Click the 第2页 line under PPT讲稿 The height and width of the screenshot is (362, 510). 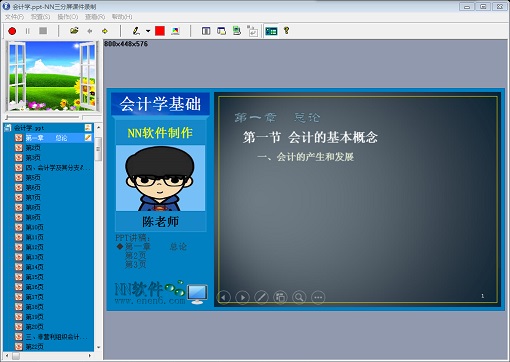coord(135,256)
